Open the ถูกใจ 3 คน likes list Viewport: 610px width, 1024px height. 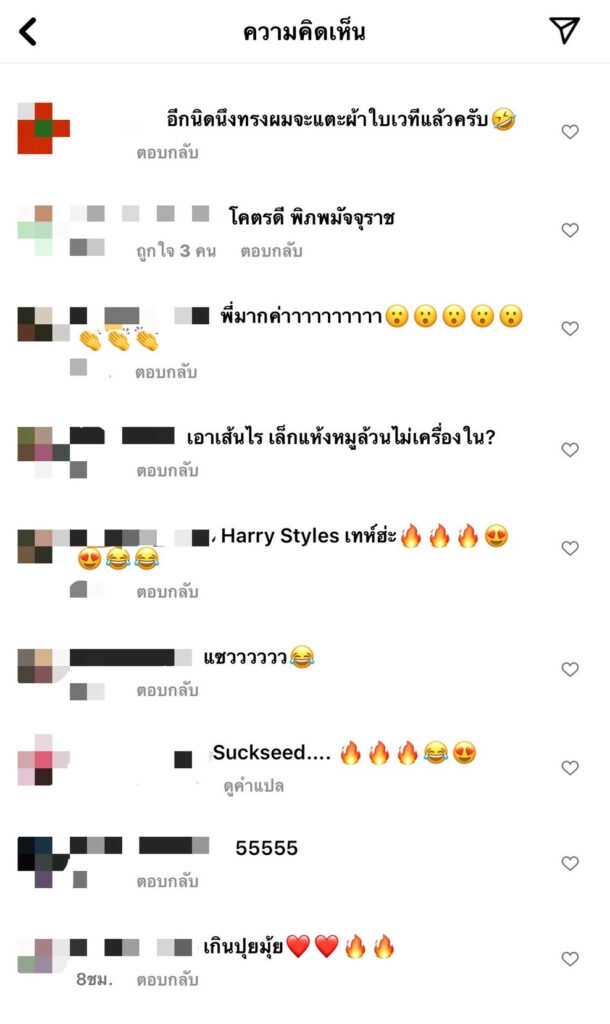176,251
